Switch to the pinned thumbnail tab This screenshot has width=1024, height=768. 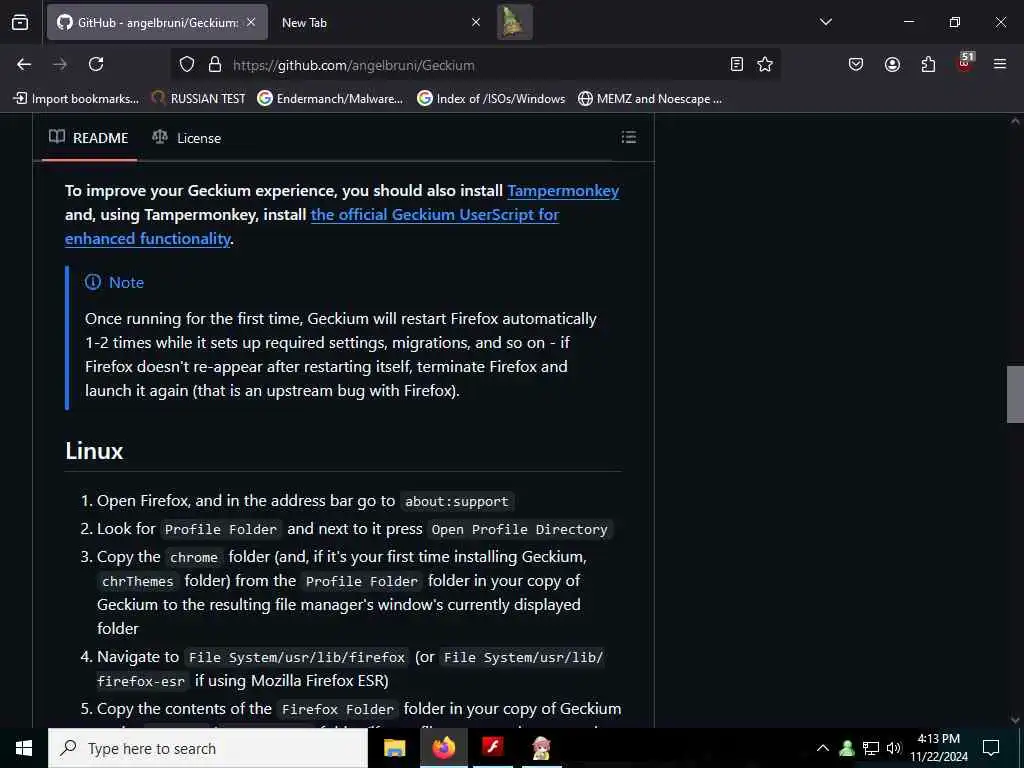pos(515,22)
